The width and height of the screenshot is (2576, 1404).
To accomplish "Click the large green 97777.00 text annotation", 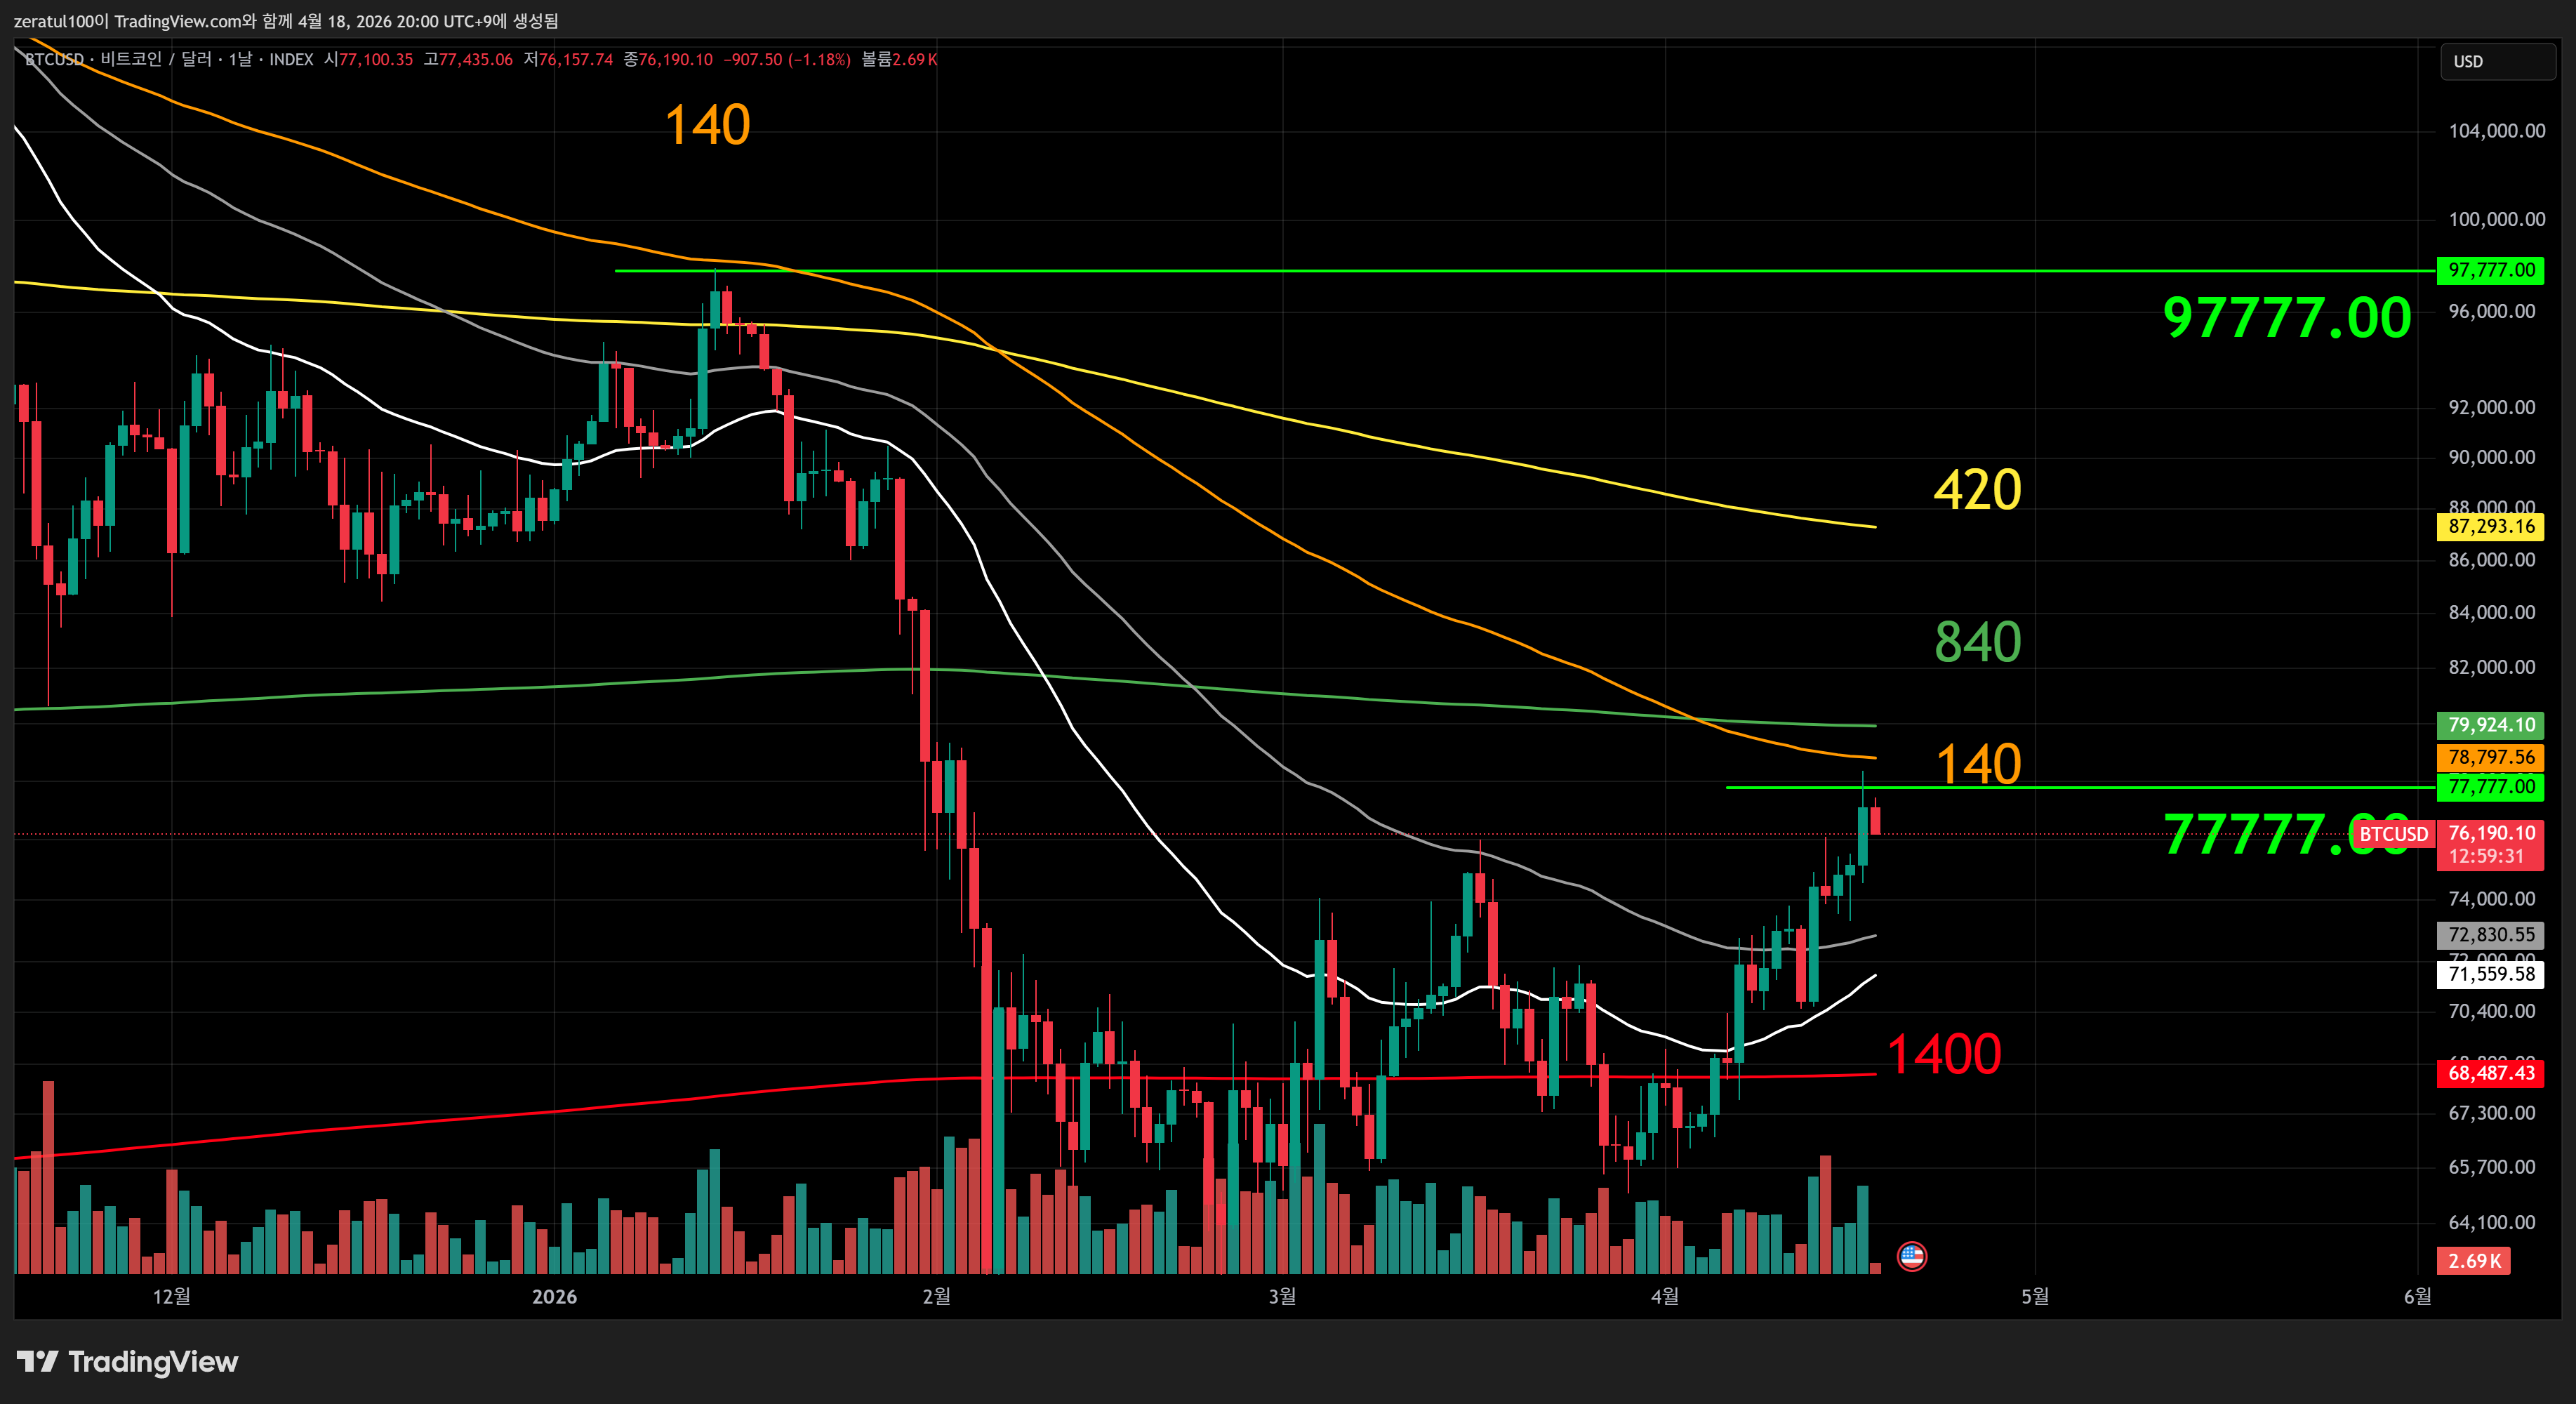I will (x=2287, y=318).
